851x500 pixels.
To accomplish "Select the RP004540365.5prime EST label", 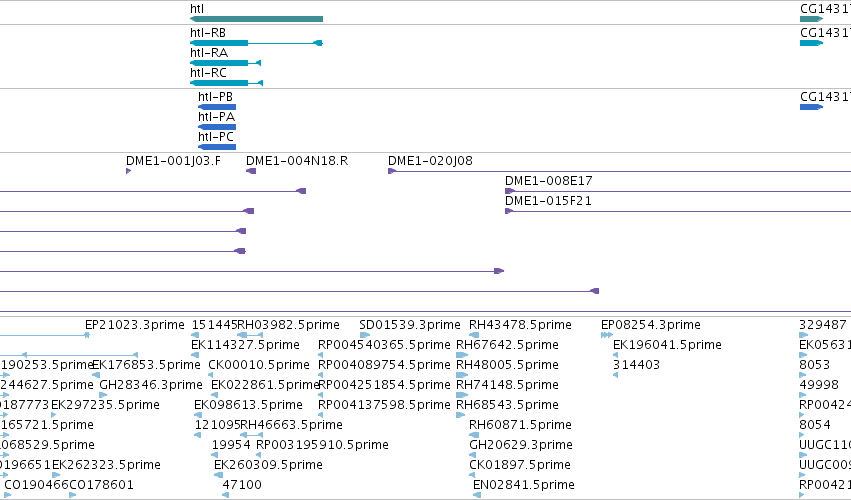I will [384, 345].
